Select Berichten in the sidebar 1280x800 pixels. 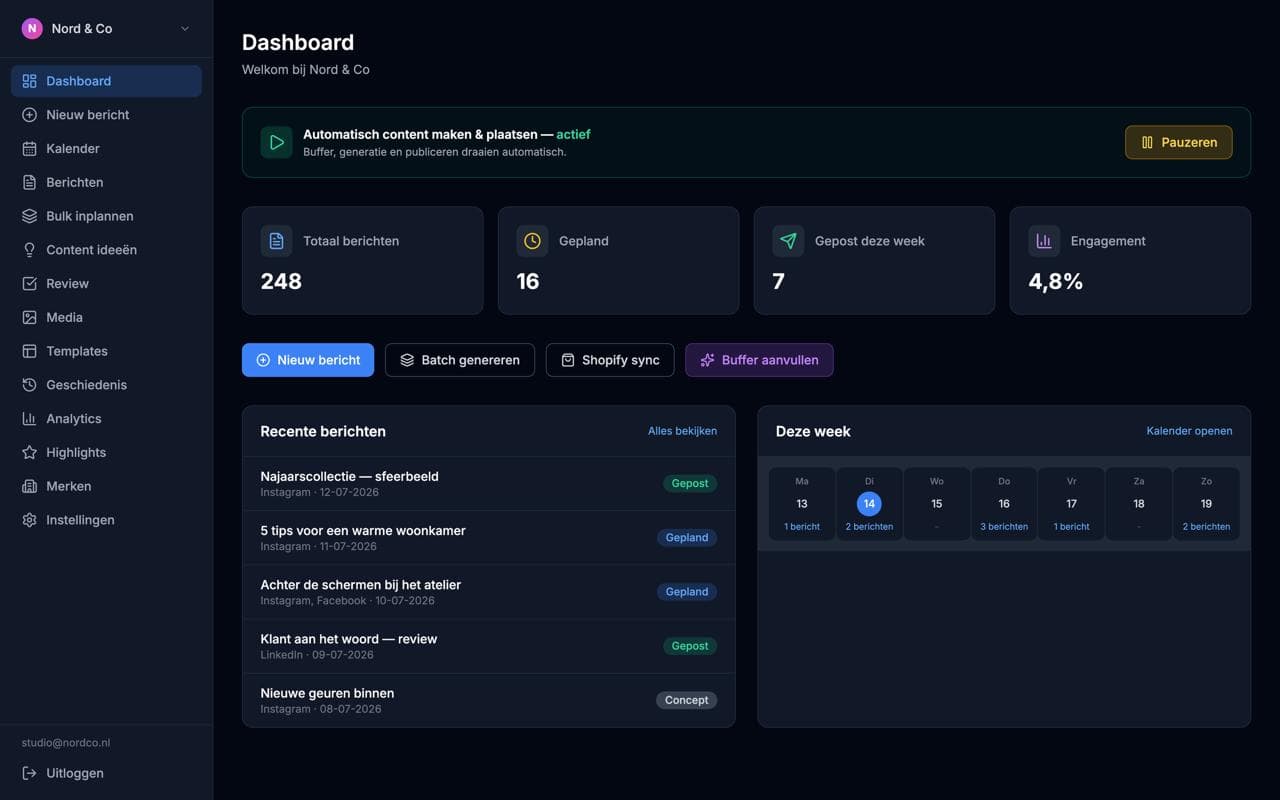coord(106,183)
